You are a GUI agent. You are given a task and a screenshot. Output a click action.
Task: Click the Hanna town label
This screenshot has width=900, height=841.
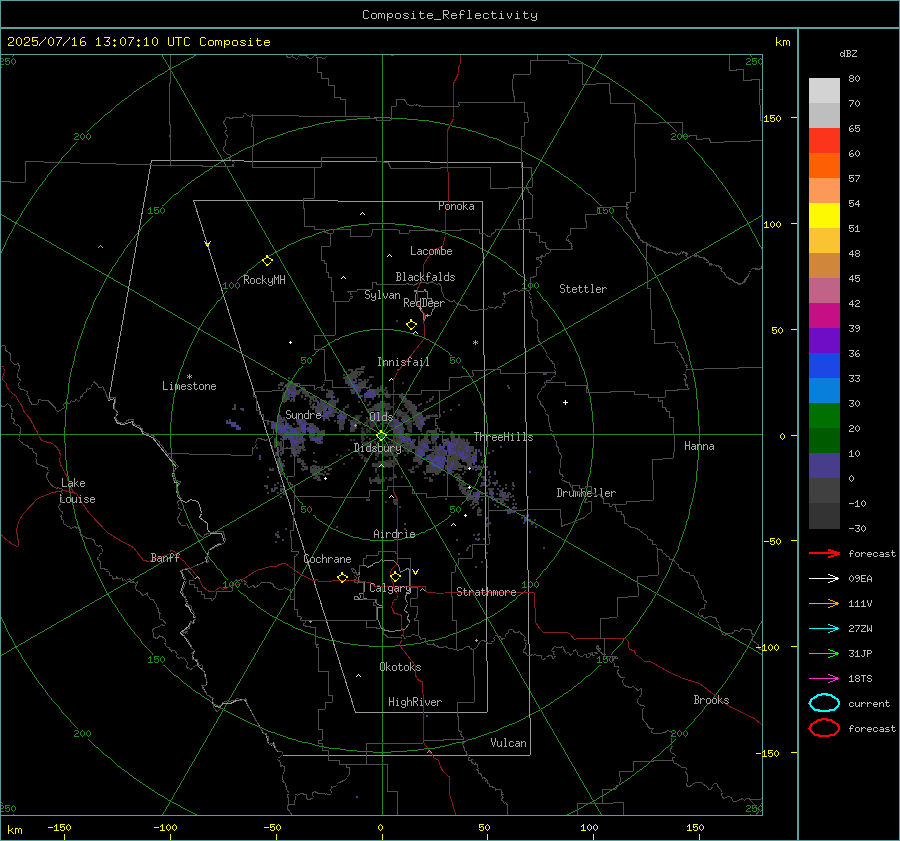point(699,446)
